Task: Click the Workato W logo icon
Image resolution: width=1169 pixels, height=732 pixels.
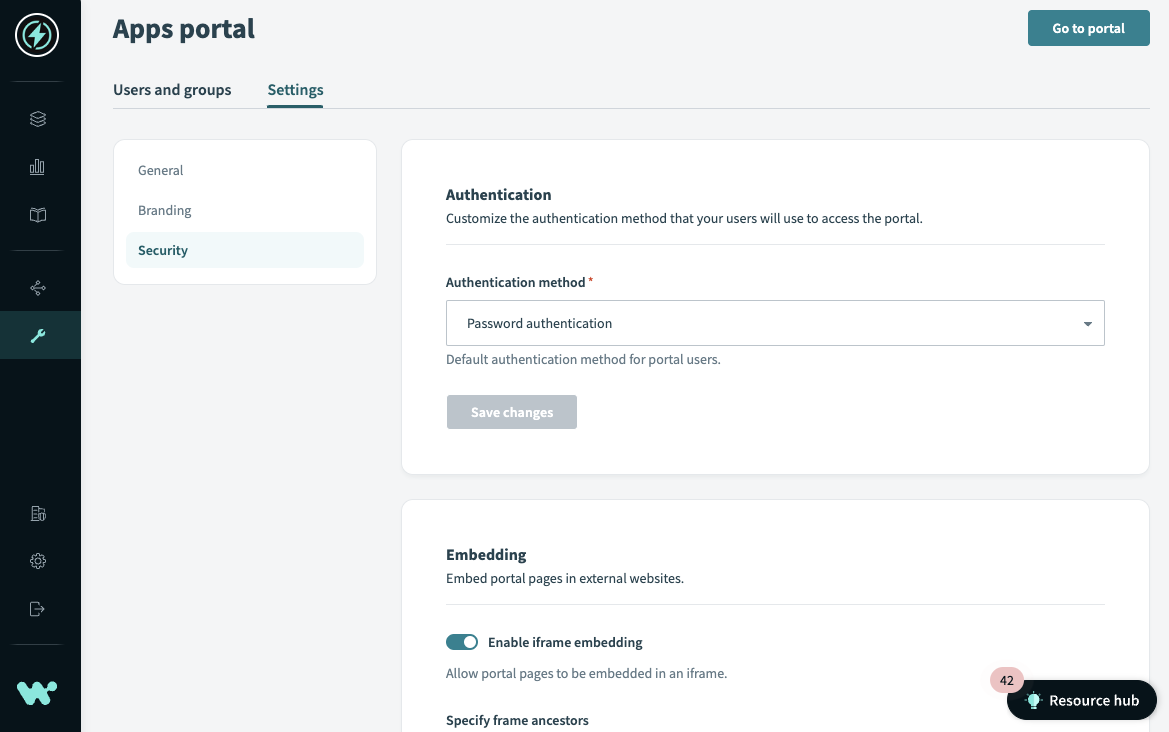Action: click(x=37, y=692)
